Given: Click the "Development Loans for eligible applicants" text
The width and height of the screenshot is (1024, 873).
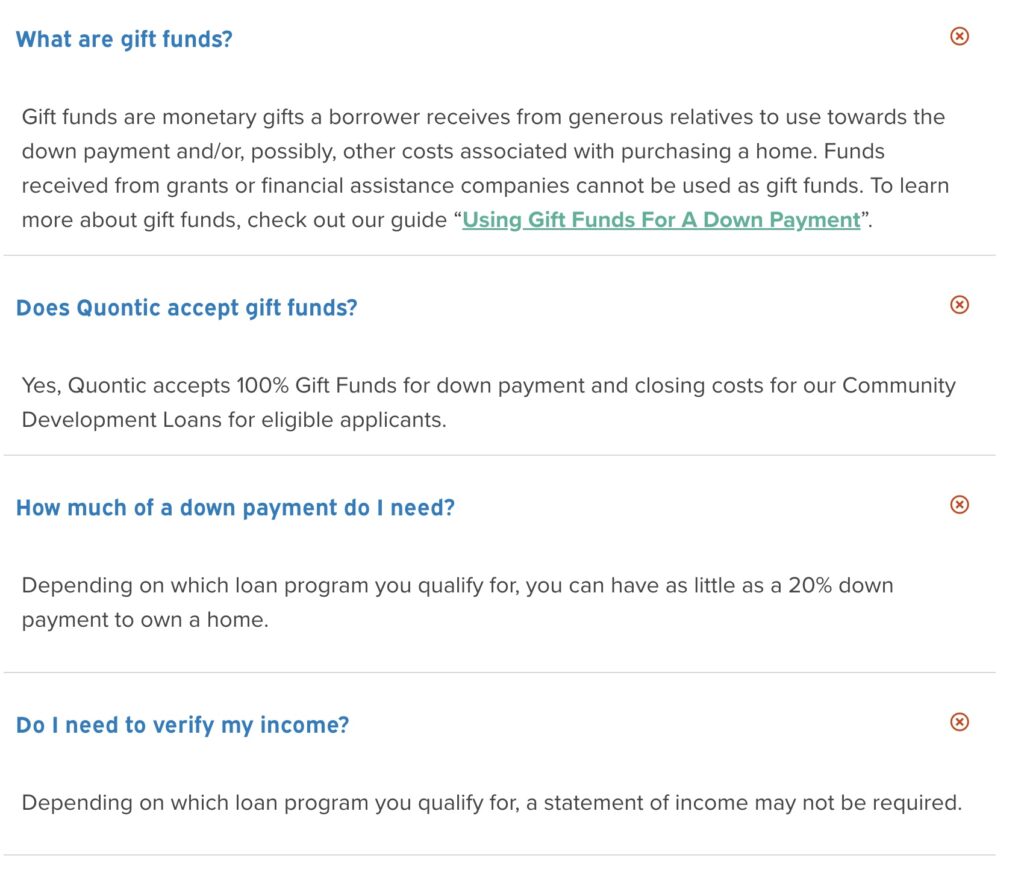Looking at the screenshot, I should [x=234, y=420].
